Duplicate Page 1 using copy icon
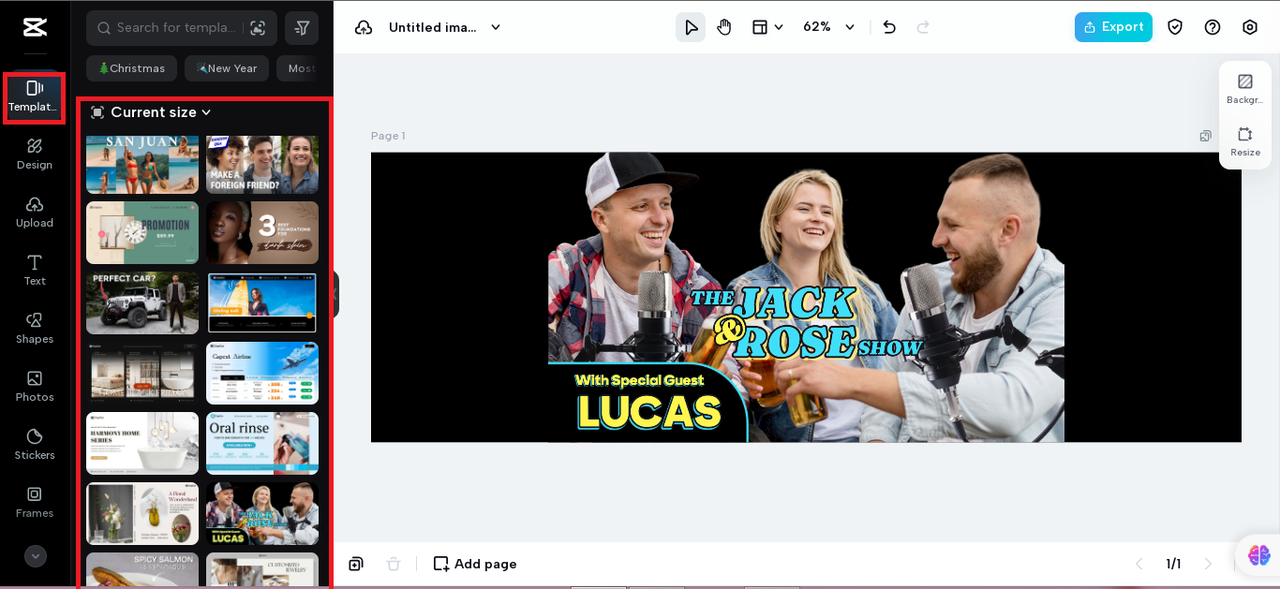1280x589 pixels. click(1206, 136)
